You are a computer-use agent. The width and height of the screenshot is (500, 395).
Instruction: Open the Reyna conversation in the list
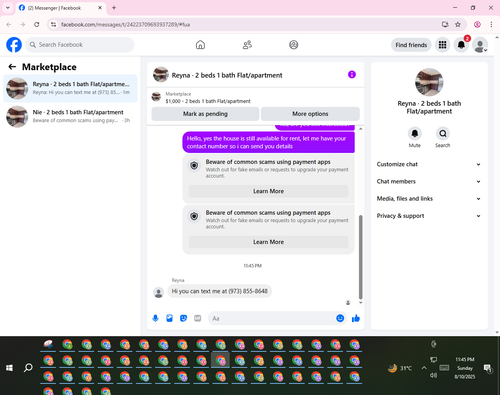(x=70, y=88)
